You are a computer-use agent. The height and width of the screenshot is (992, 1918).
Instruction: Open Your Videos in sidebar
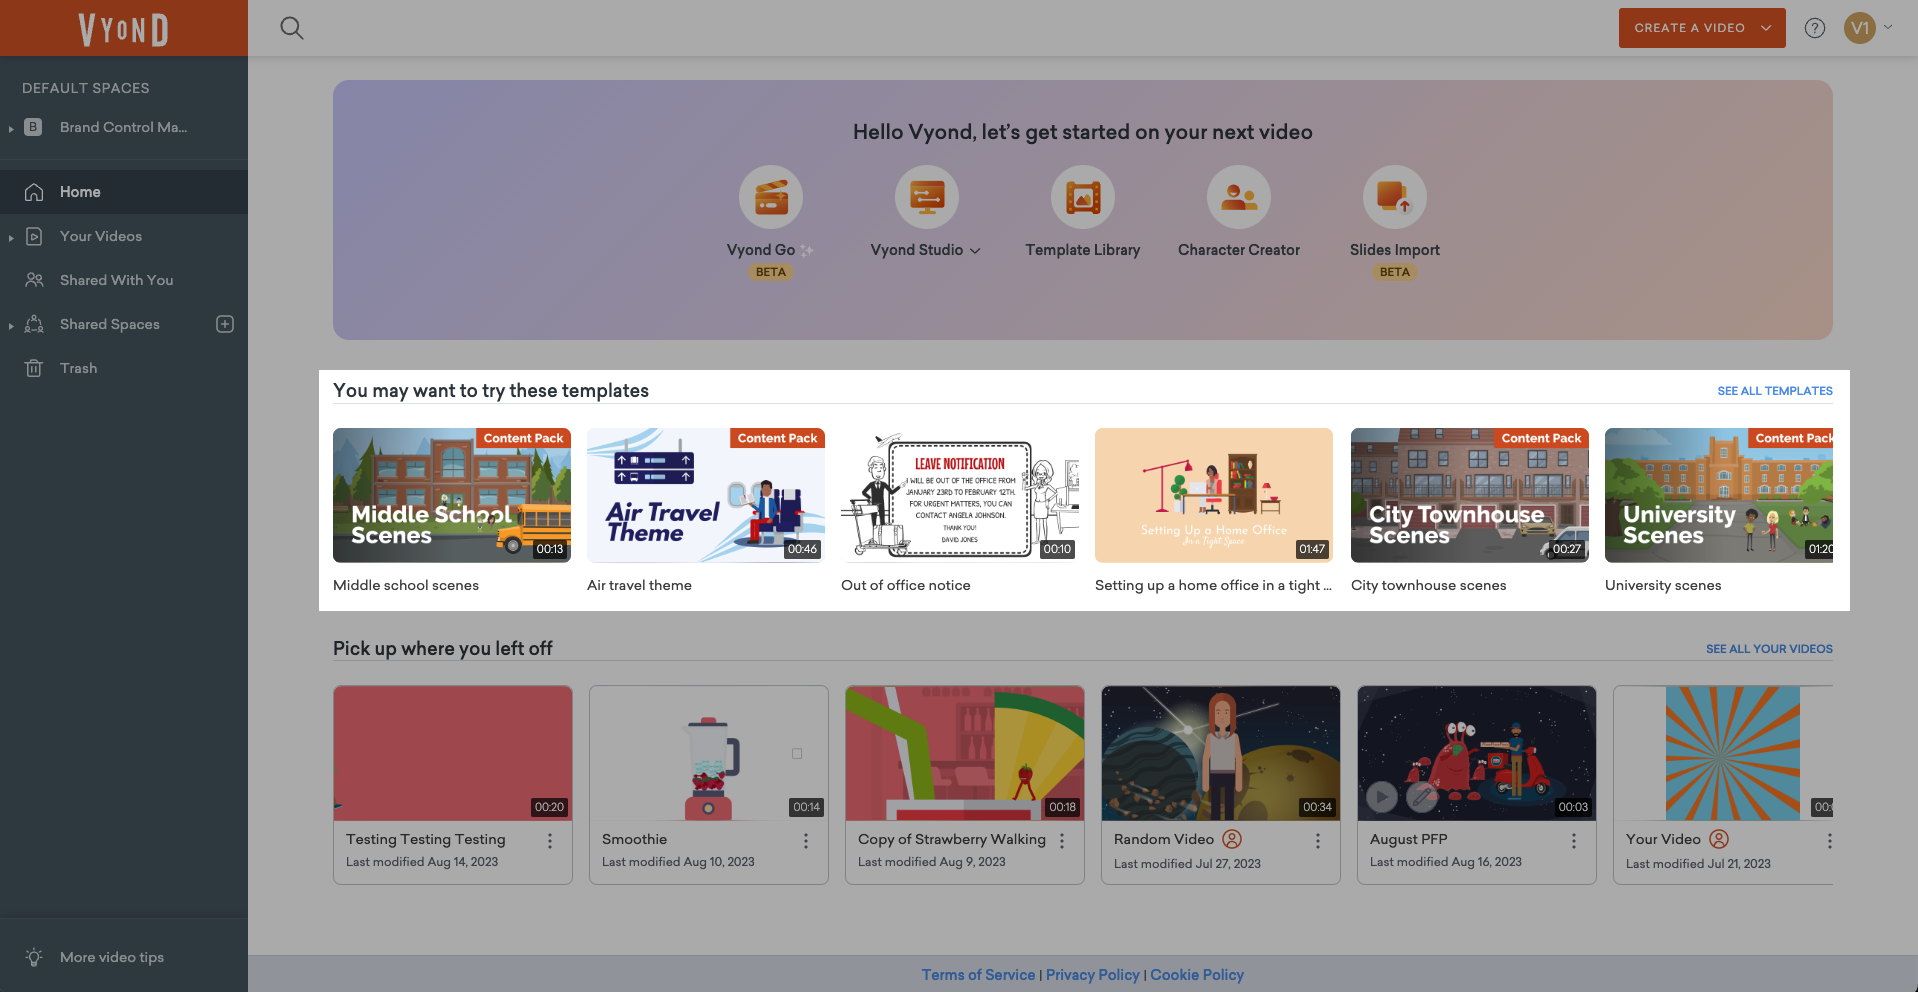pyautogui.click(x=124, y=236)
